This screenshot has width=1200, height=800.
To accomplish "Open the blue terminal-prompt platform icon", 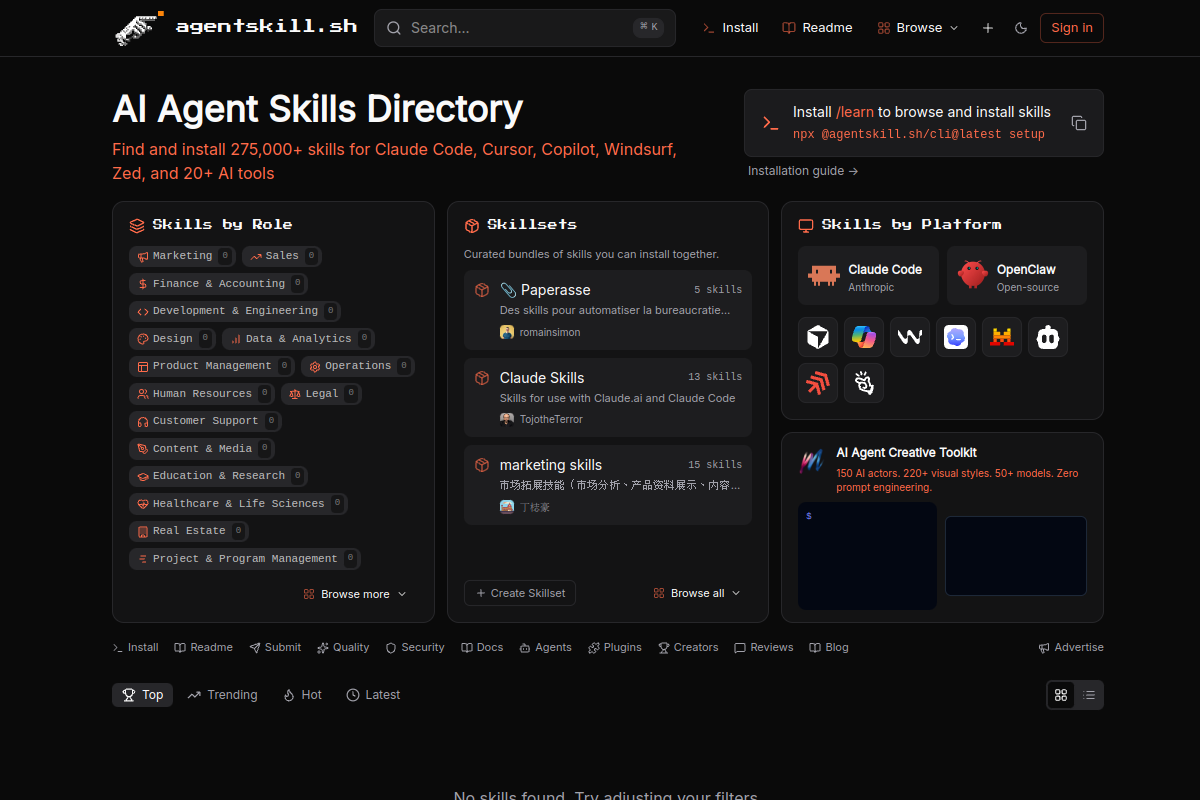I will click(956, 337).
